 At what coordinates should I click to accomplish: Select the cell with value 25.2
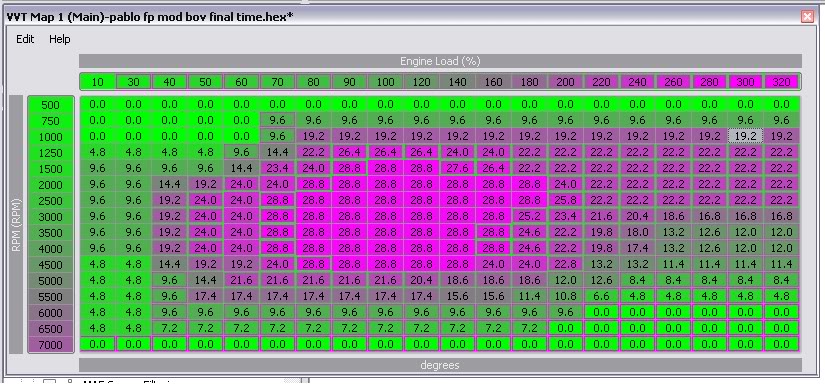529,216
